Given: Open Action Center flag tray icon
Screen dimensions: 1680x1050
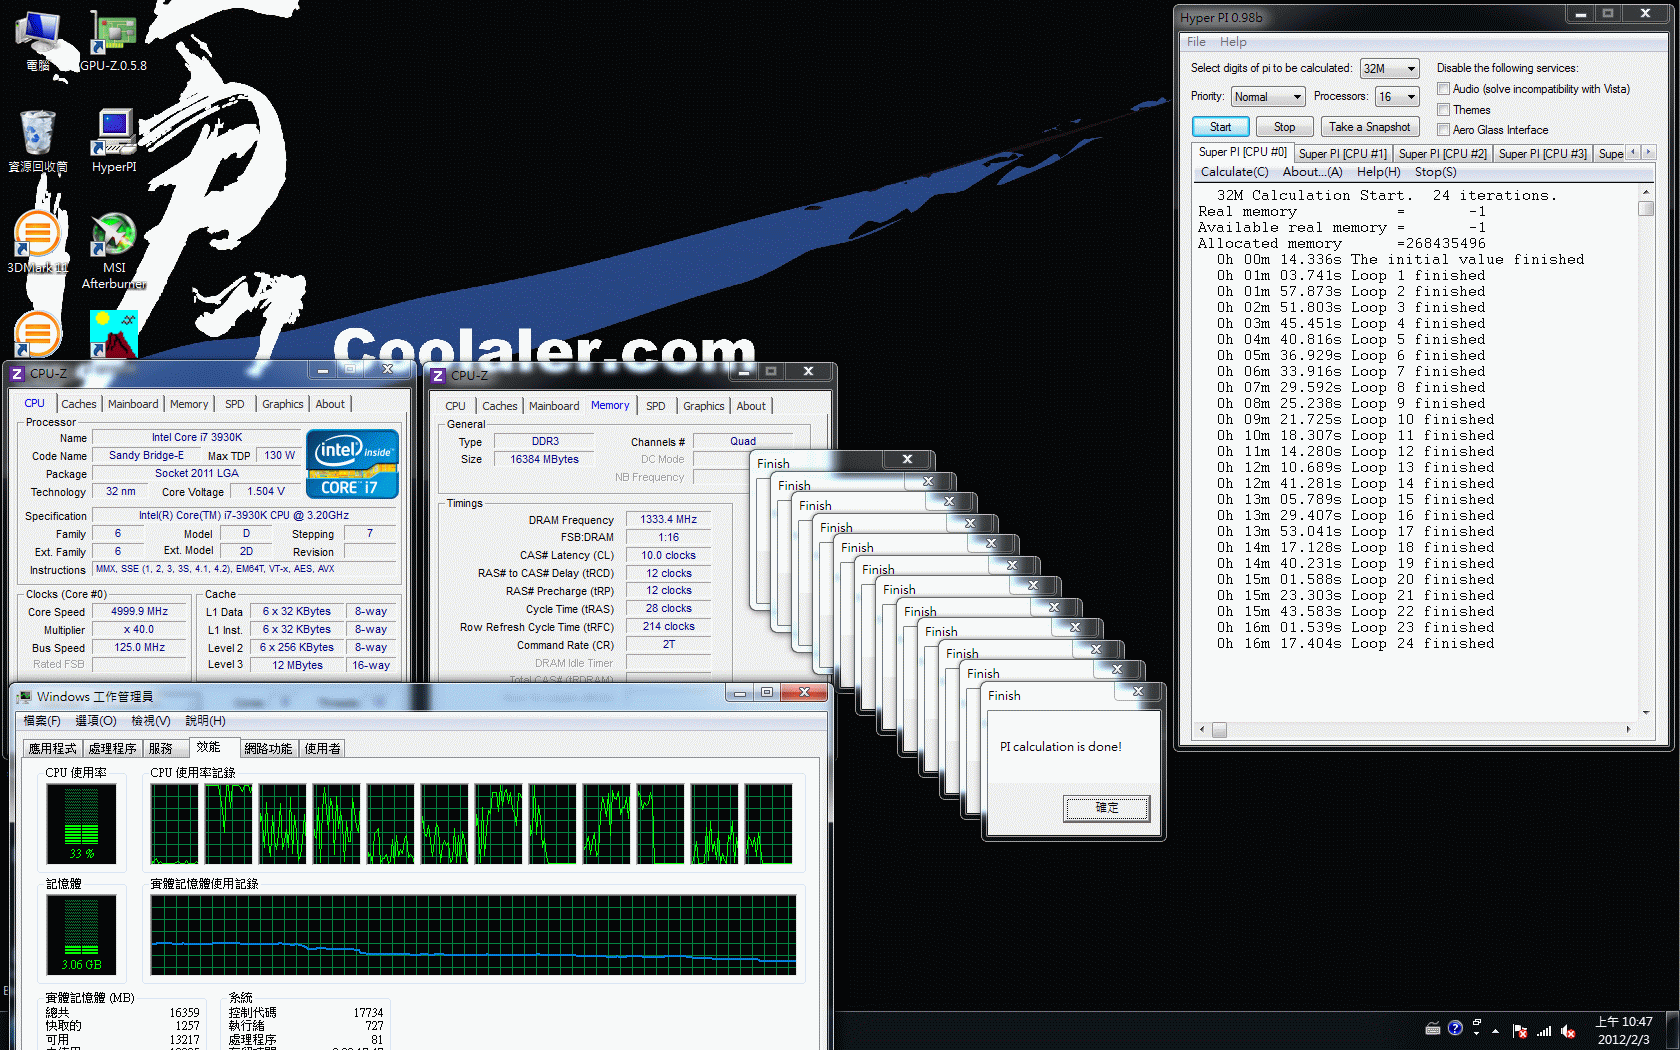Looking at the screenshot, I should pyautogui.click(x=1520, y=1031).
